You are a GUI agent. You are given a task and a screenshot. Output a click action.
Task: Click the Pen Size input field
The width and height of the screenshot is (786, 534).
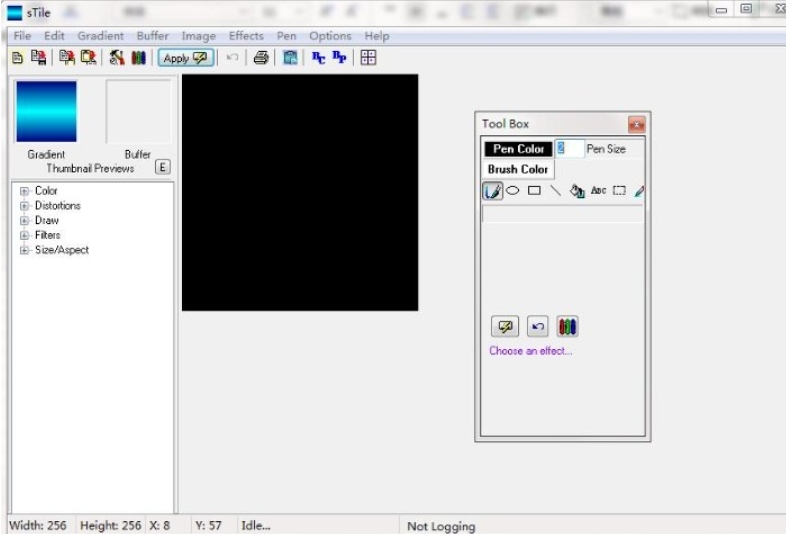(x=568, y=148)
